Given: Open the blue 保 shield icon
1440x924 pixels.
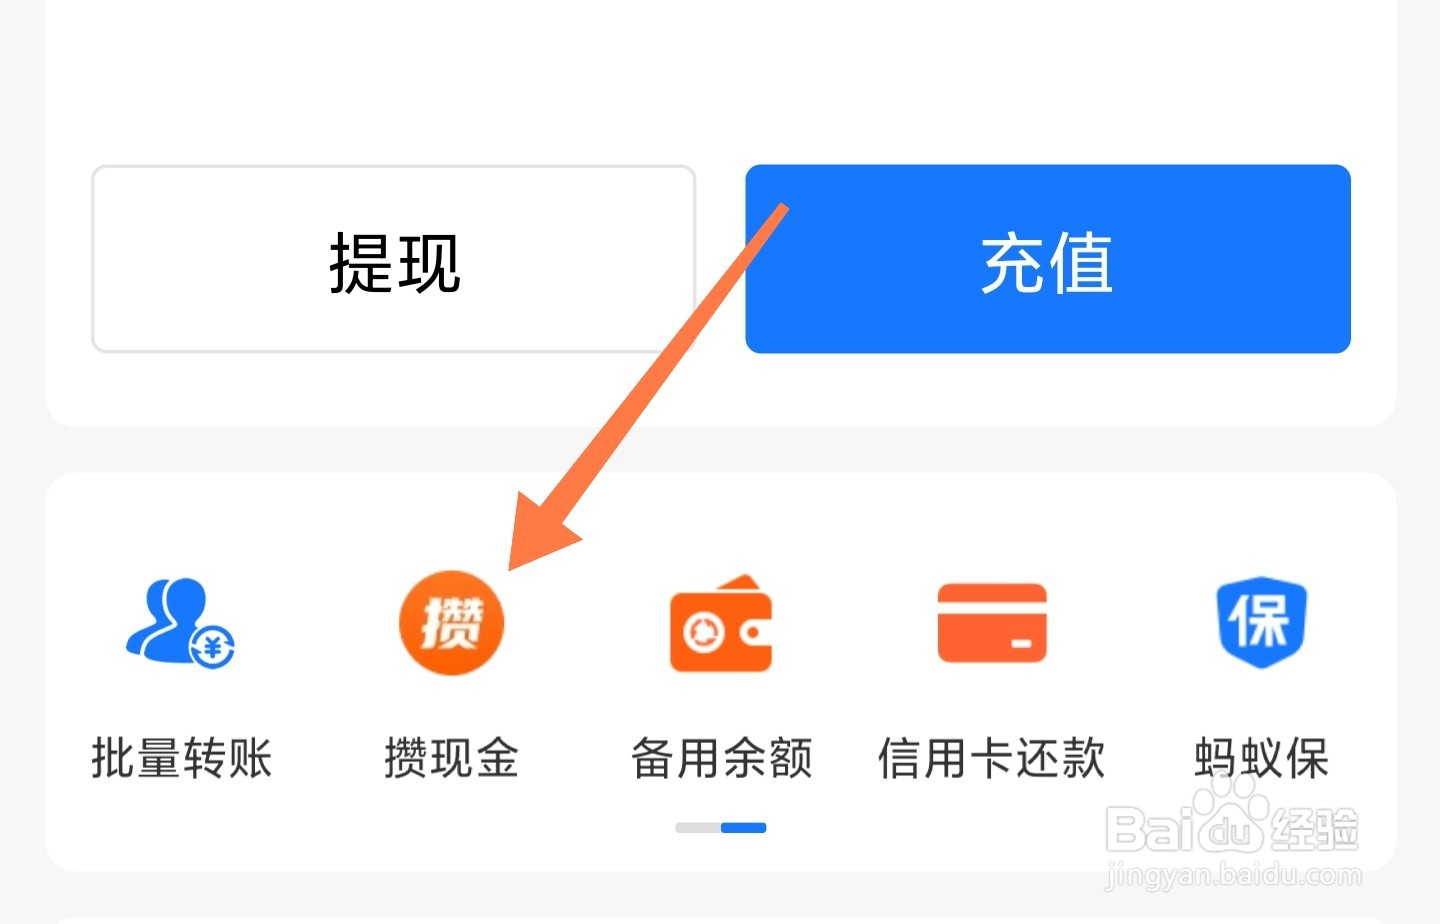Looking at the screenshot, I should 1261,621.
